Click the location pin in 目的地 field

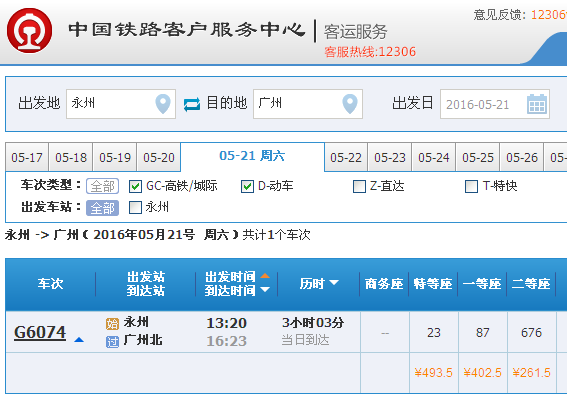point(350,104)
